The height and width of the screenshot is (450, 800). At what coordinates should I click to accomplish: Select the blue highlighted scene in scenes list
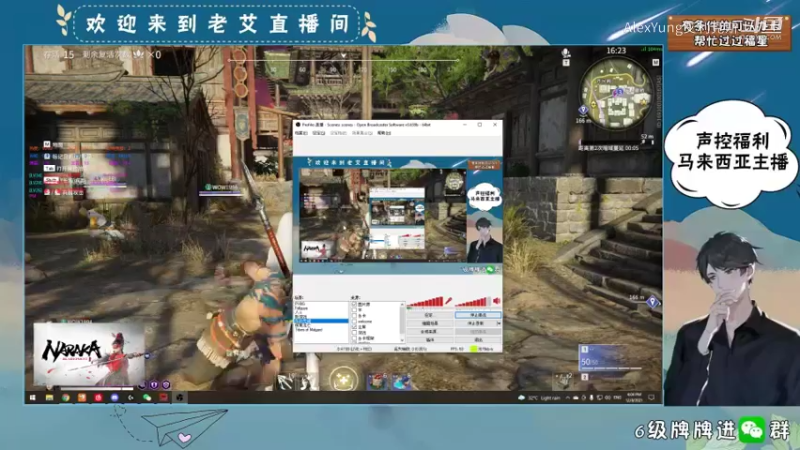click(x=321, y=321)
